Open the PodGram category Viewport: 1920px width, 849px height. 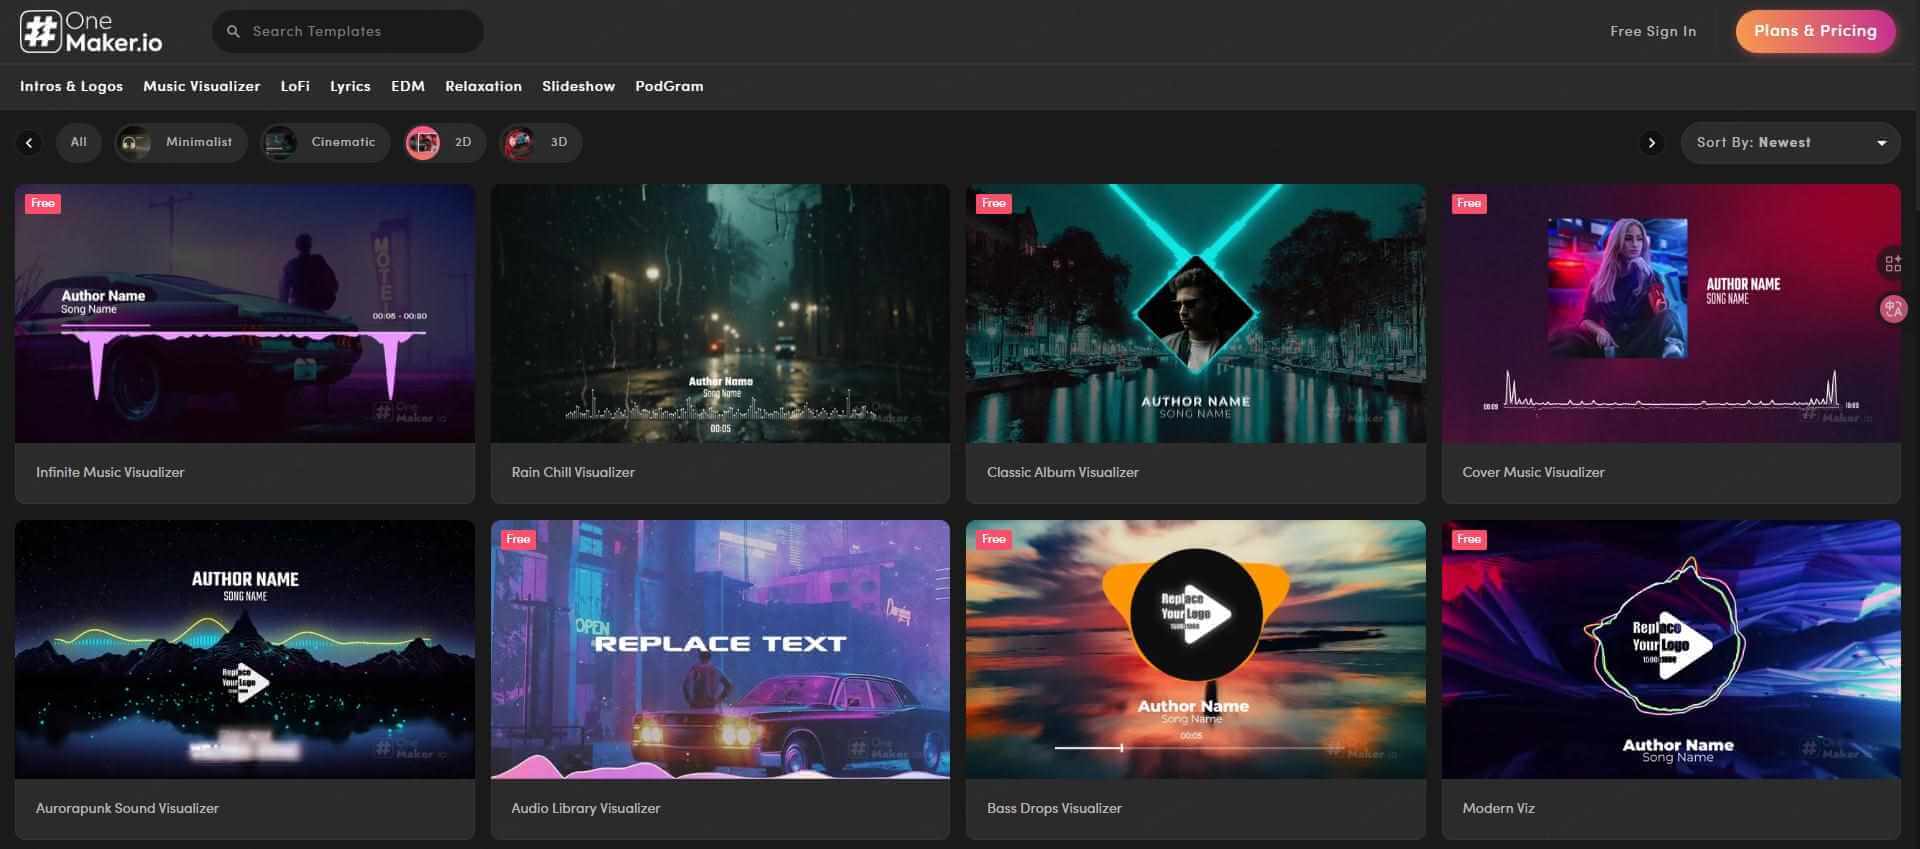(x=669, y=86)
